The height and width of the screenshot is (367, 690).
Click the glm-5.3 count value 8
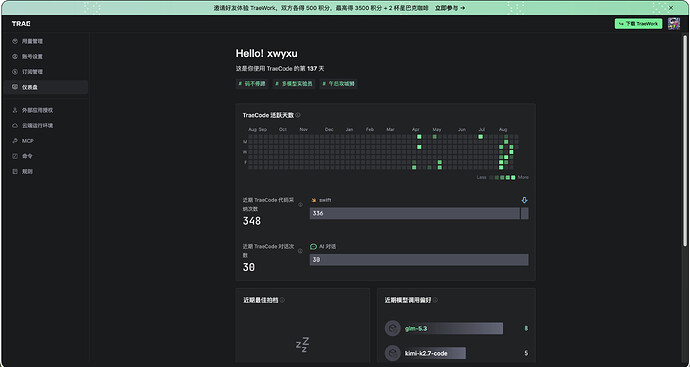pos(526,328)
